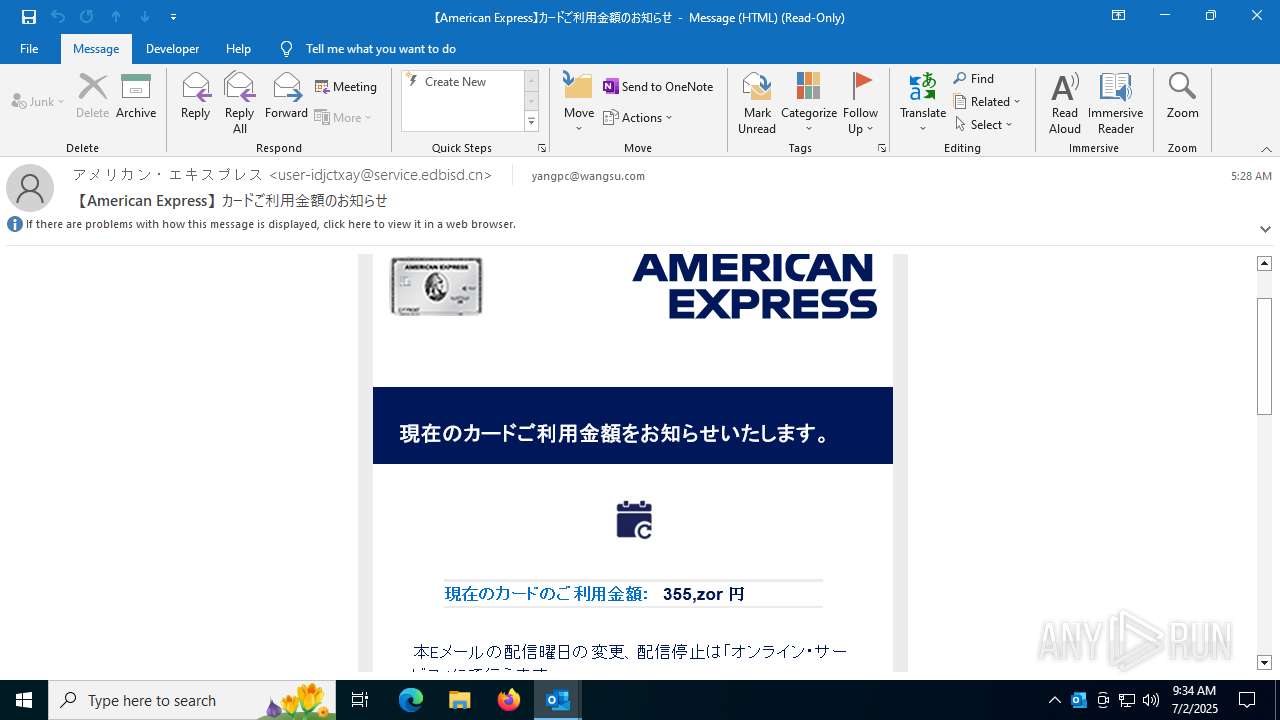Open Task View from taskbar

tap(360, 700)
